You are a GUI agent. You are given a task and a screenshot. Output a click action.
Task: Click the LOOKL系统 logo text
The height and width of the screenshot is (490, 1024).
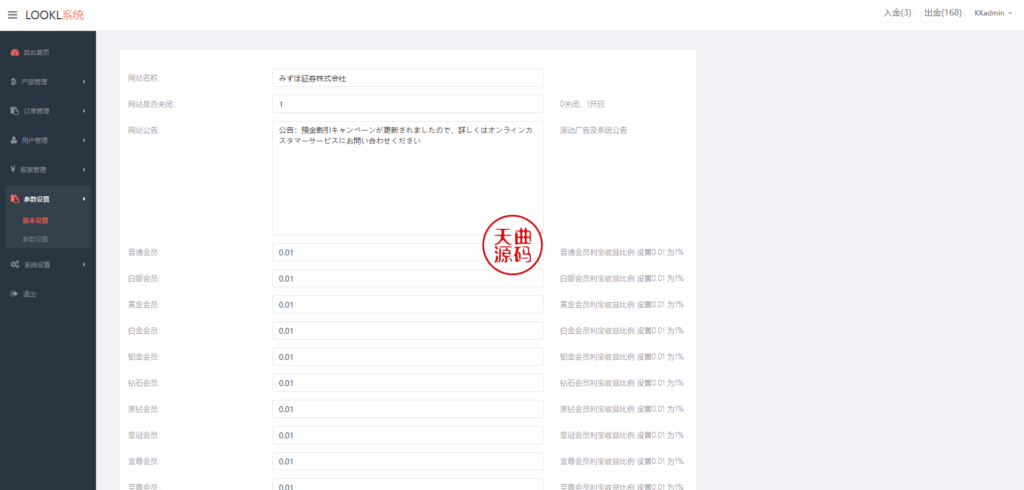pos(55,15)
